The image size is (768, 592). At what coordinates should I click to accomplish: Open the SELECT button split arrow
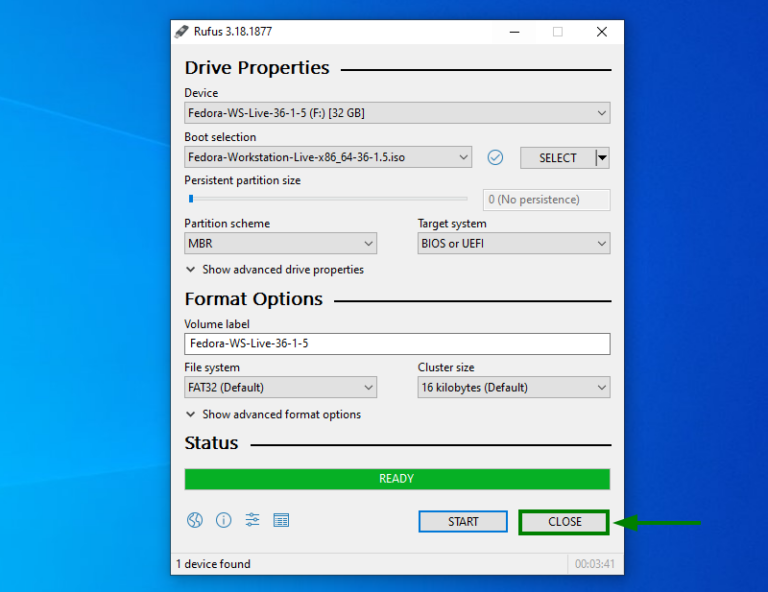click(602, 157)
